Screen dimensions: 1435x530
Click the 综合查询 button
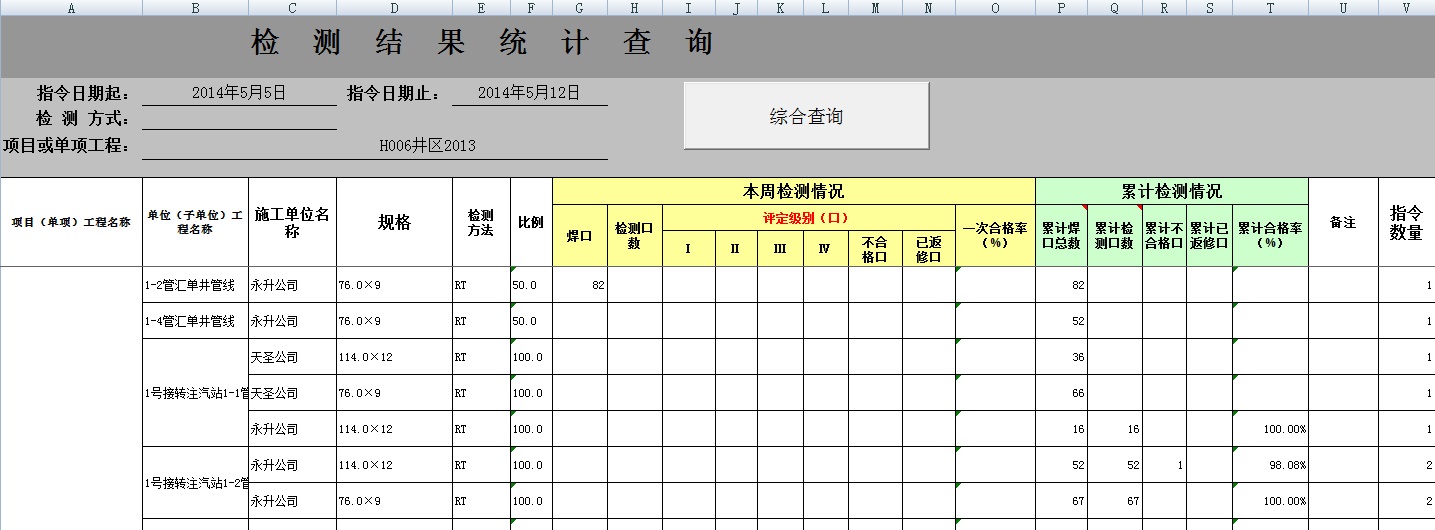click(x=806, y=116)
